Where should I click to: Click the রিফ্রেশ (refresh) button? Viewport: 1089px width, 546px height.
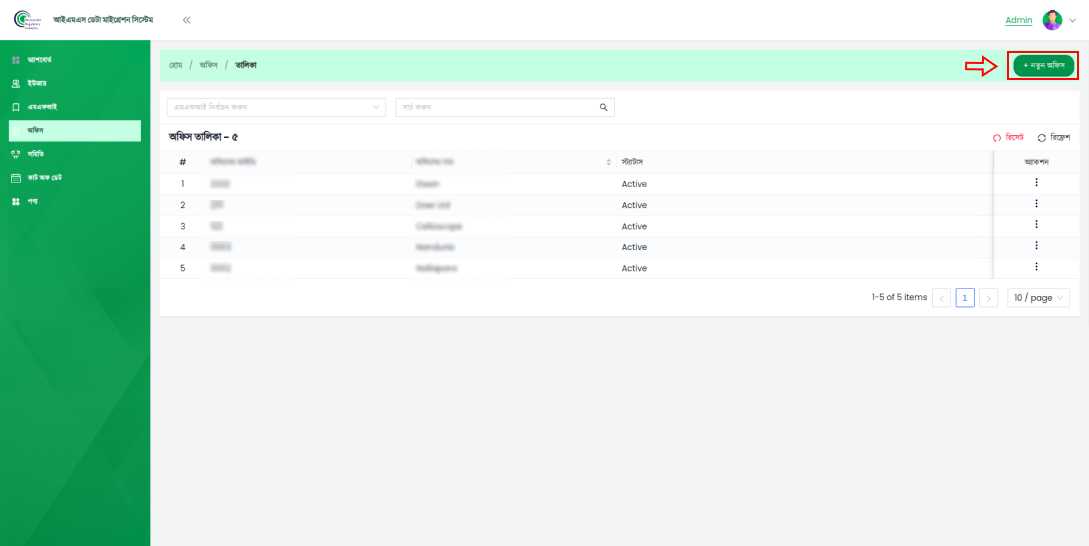[1054, 137]
